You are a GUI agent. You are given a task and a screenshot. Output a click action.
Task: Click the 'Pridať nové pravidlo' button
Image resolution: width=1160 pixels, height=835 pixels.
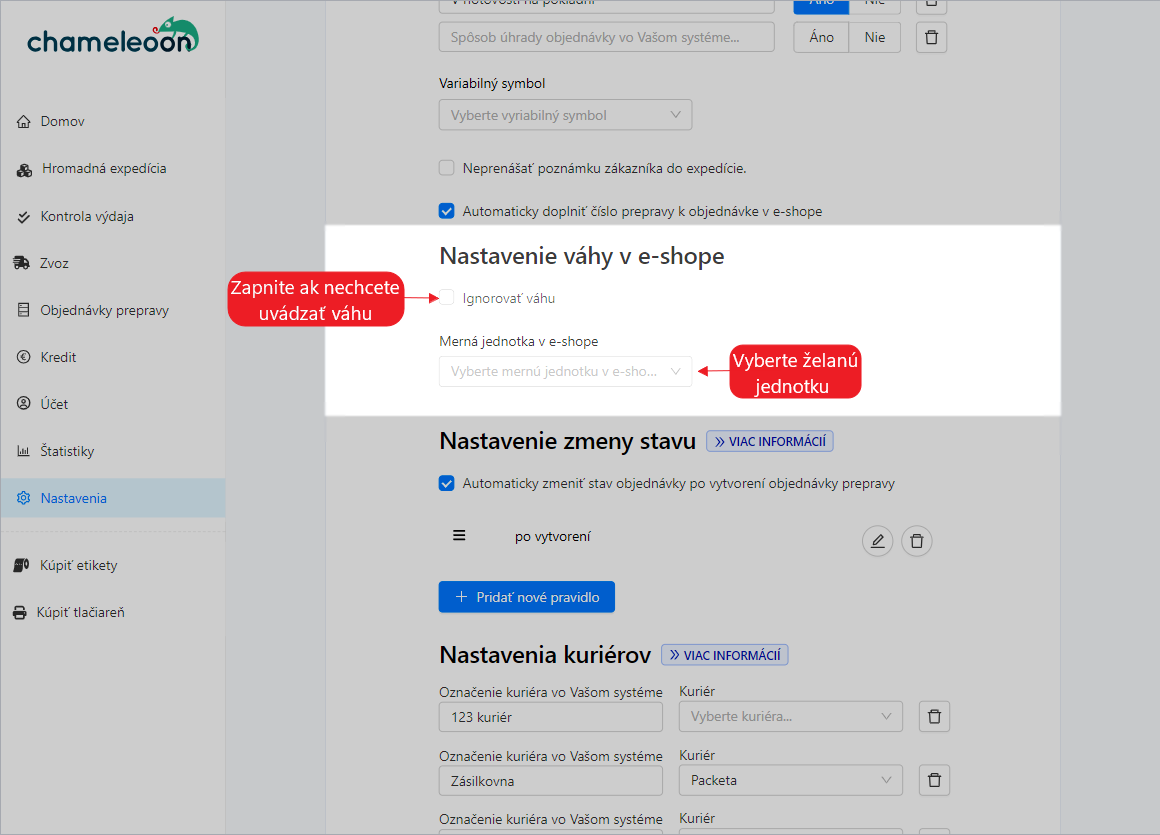(x=526, y=597)
